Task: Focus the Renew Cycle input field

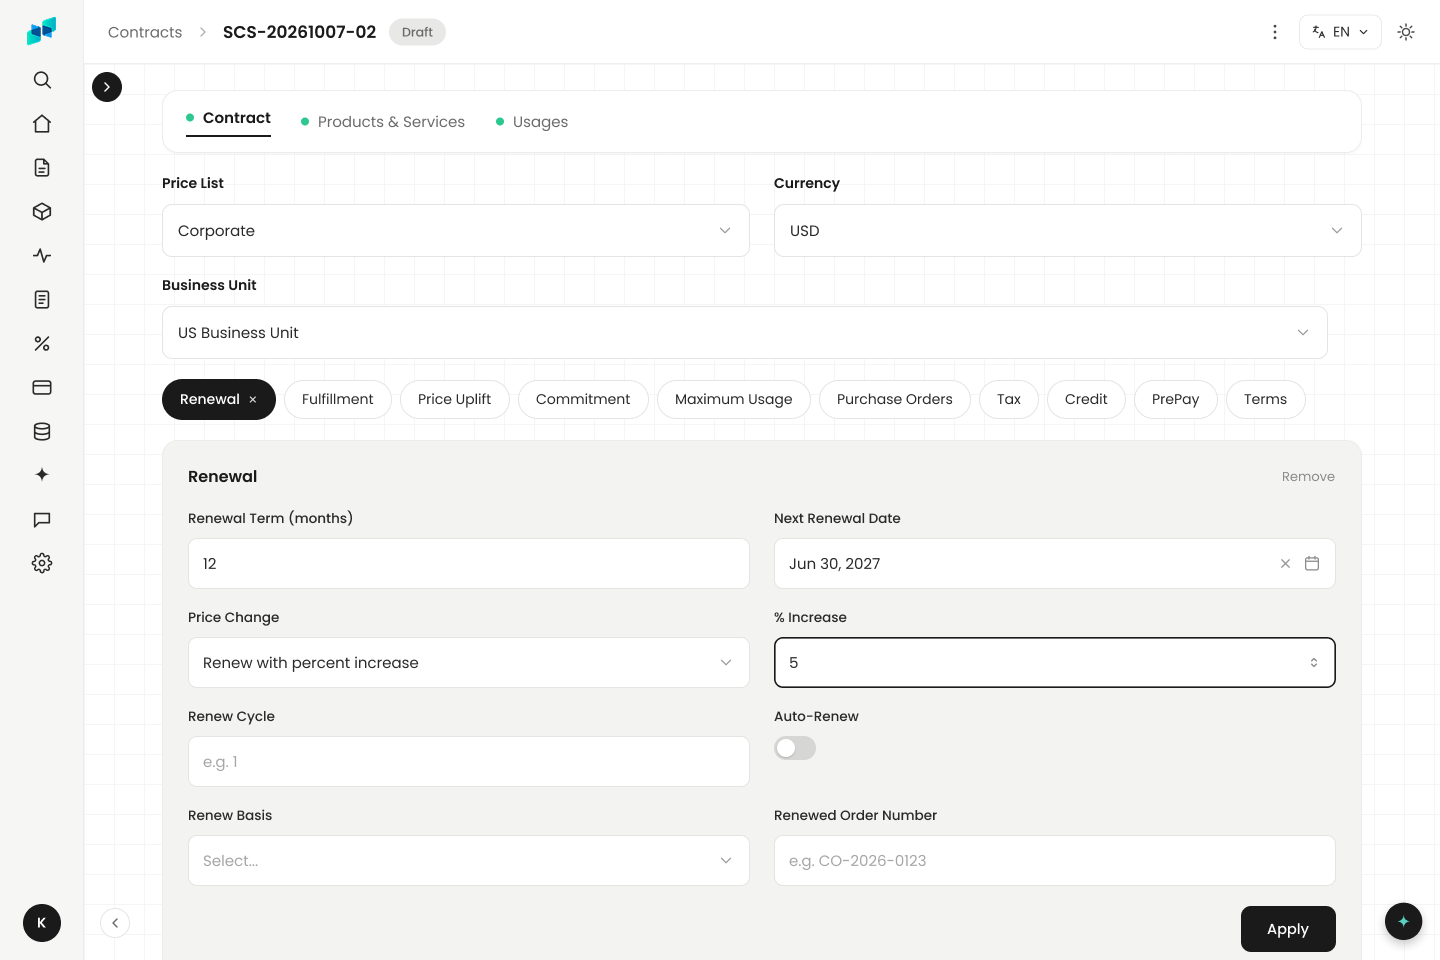Action: pos(469,762)
